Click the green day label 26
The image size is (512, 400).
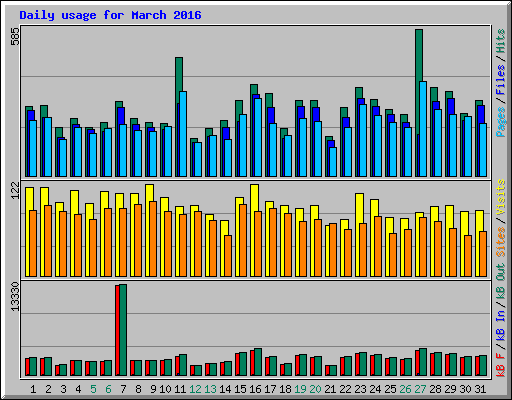pyautogui.click(x=405, y=389)
